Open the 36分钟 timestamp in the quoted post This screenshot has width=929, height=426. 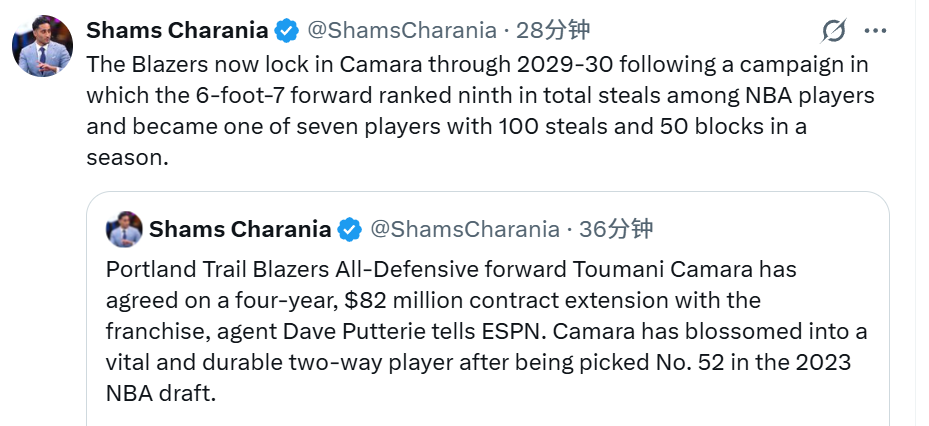(616, 230)
